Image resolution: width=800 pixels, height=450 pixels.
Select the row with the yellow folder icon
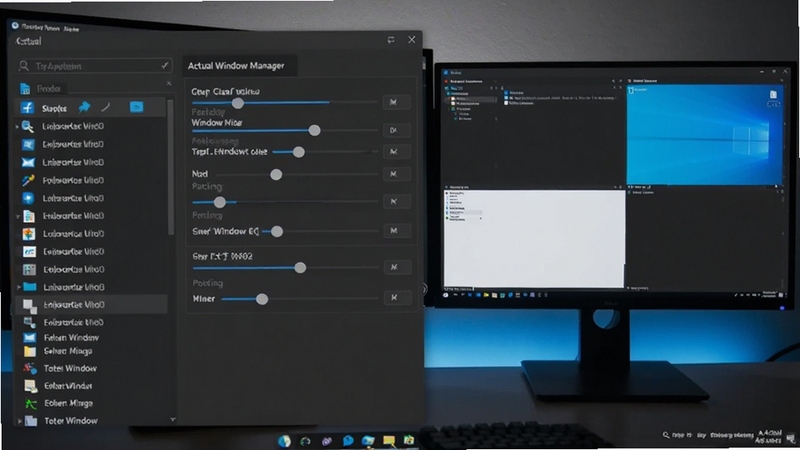[x=91, y=352]
